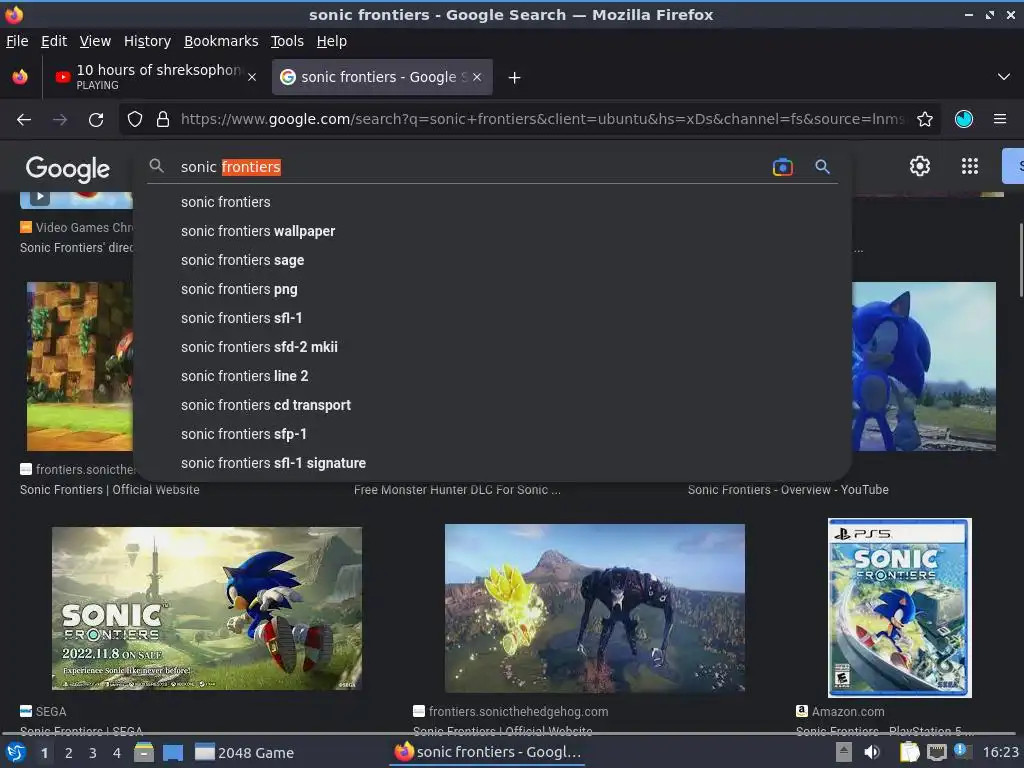Choose suggestion 'sonic frontiers sfl-1 signature'
The width and height of the screenshot is (1024, 768).
tap(492, 463)
